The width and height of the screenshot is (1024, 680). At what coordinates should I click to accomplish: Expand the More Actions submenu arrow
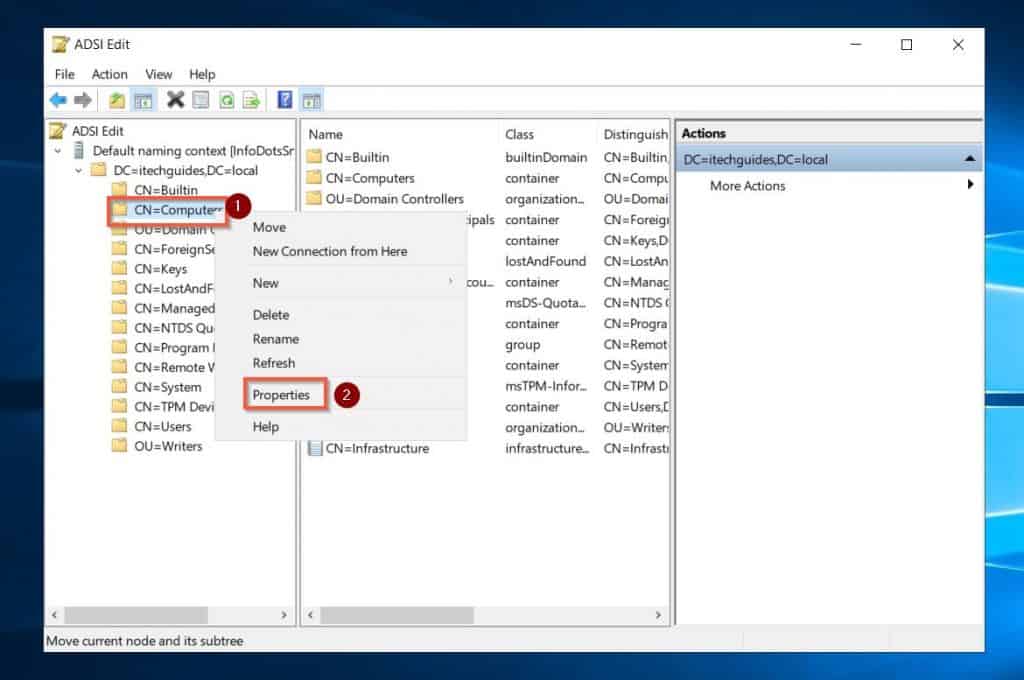coord(970,185)
